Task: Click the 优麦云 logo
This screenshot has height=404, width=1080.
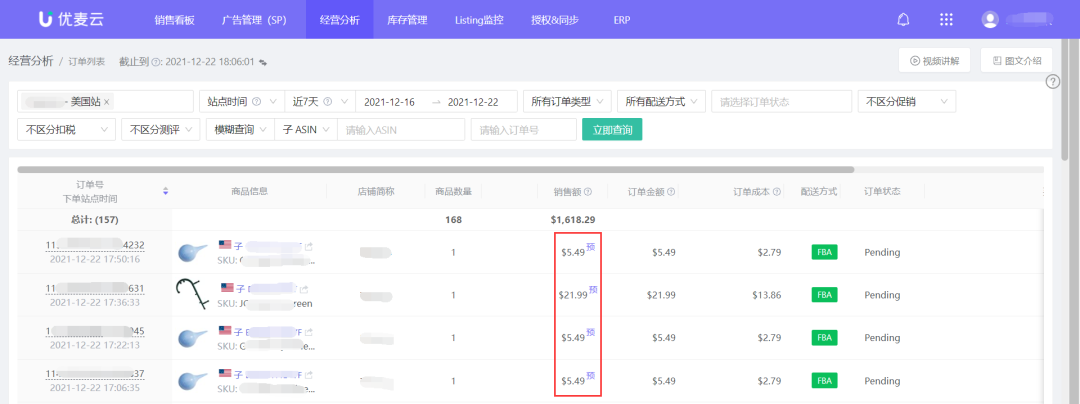Action: tap(71, 20)
